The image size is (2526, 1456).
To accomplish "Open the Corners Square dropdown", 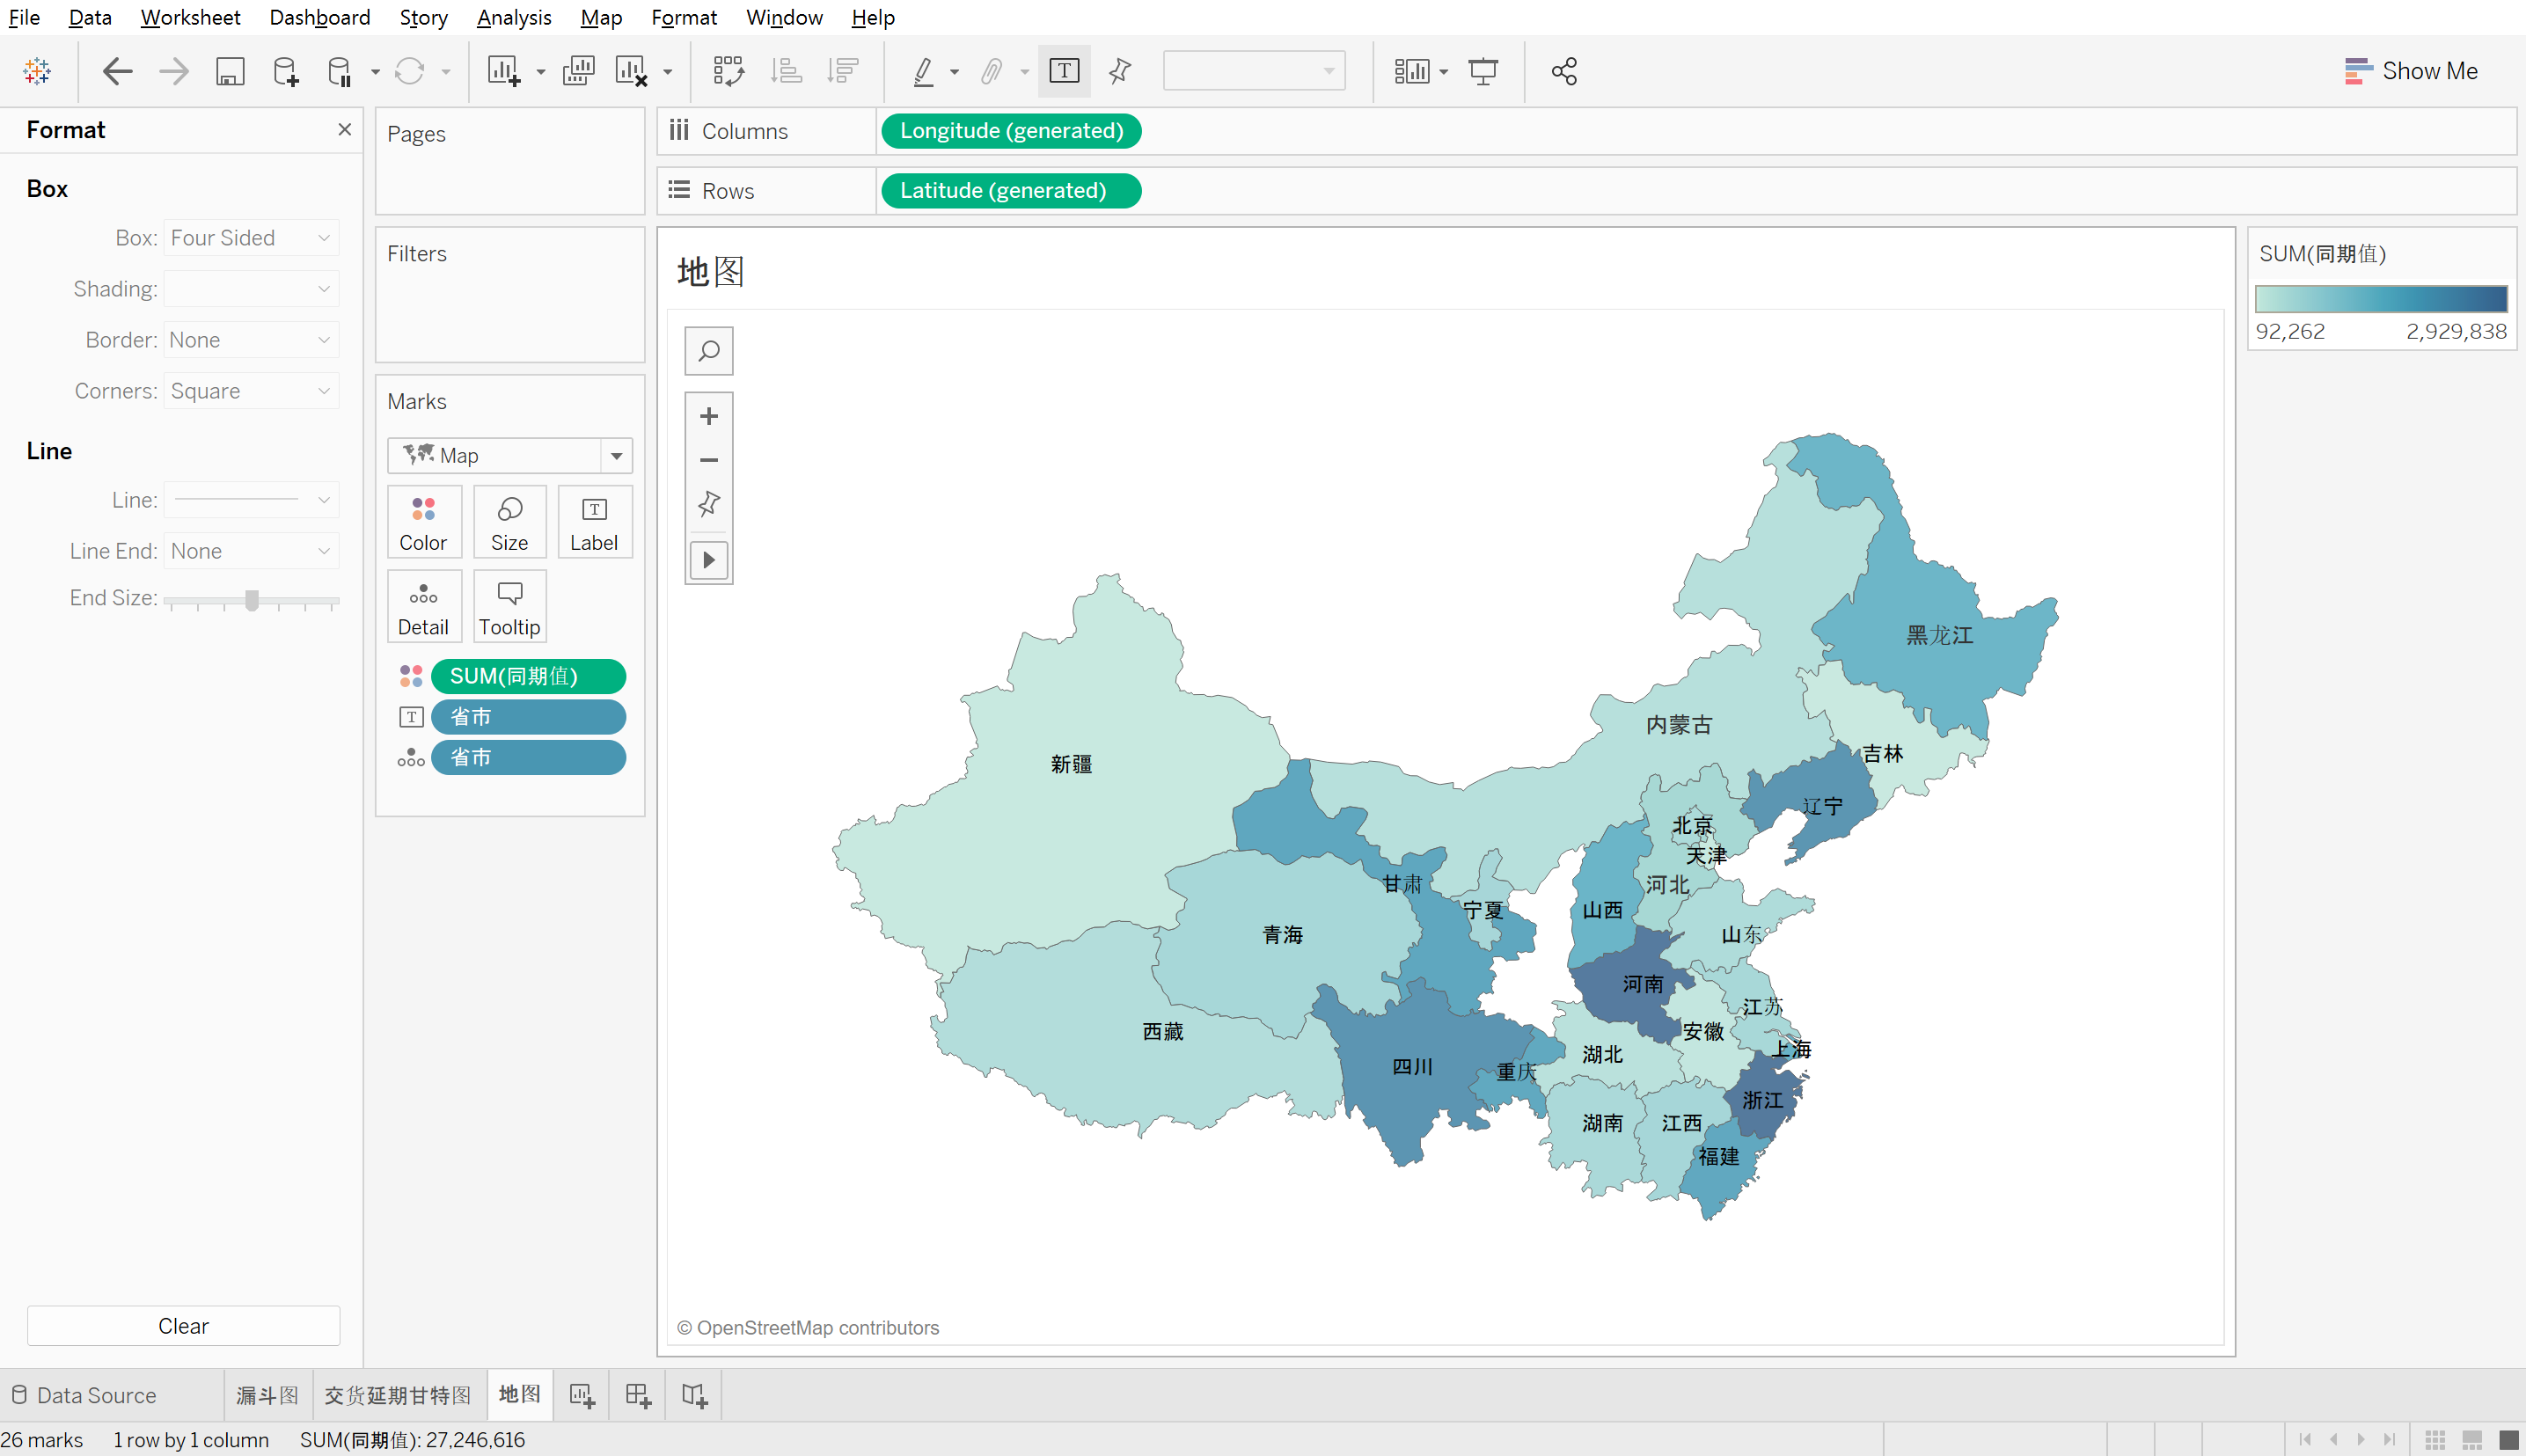I will coord(250,391).
